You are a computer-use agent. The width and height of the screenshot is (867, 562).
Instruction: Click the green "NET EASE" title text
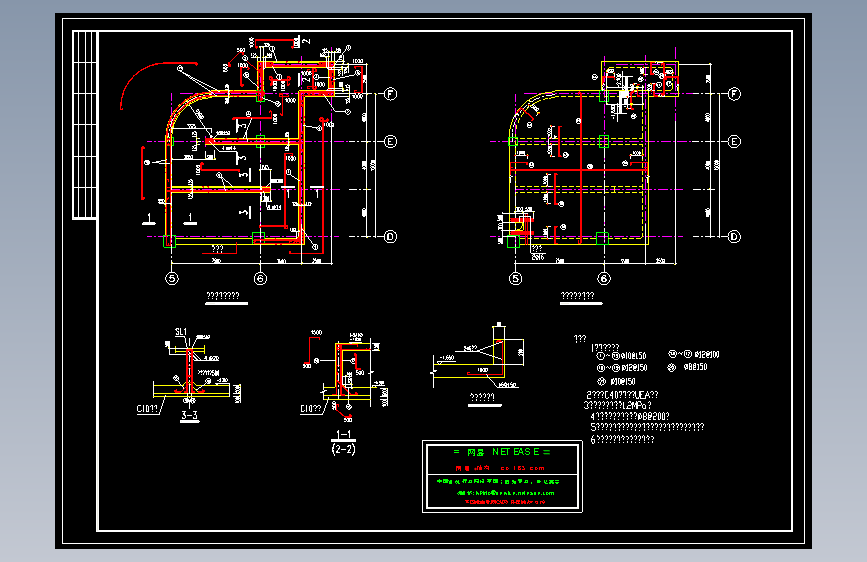point(502,452)
